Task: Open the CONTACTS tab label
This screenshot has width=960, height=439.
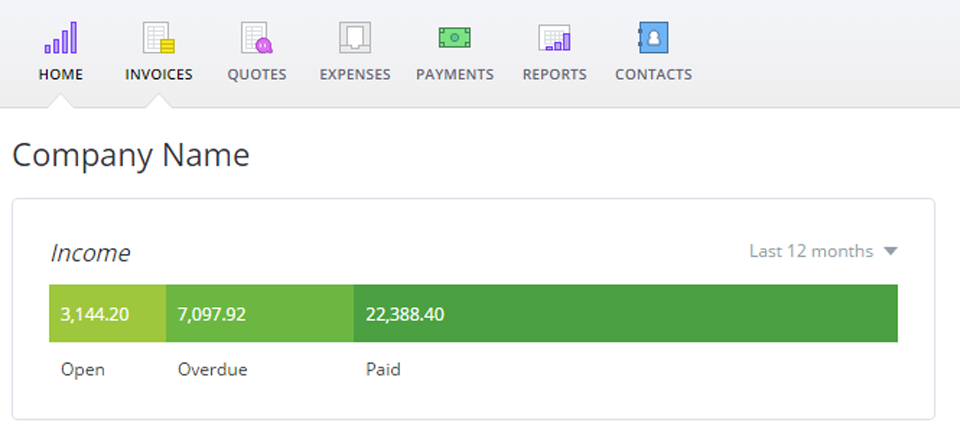Action: [x=654, y=75]
